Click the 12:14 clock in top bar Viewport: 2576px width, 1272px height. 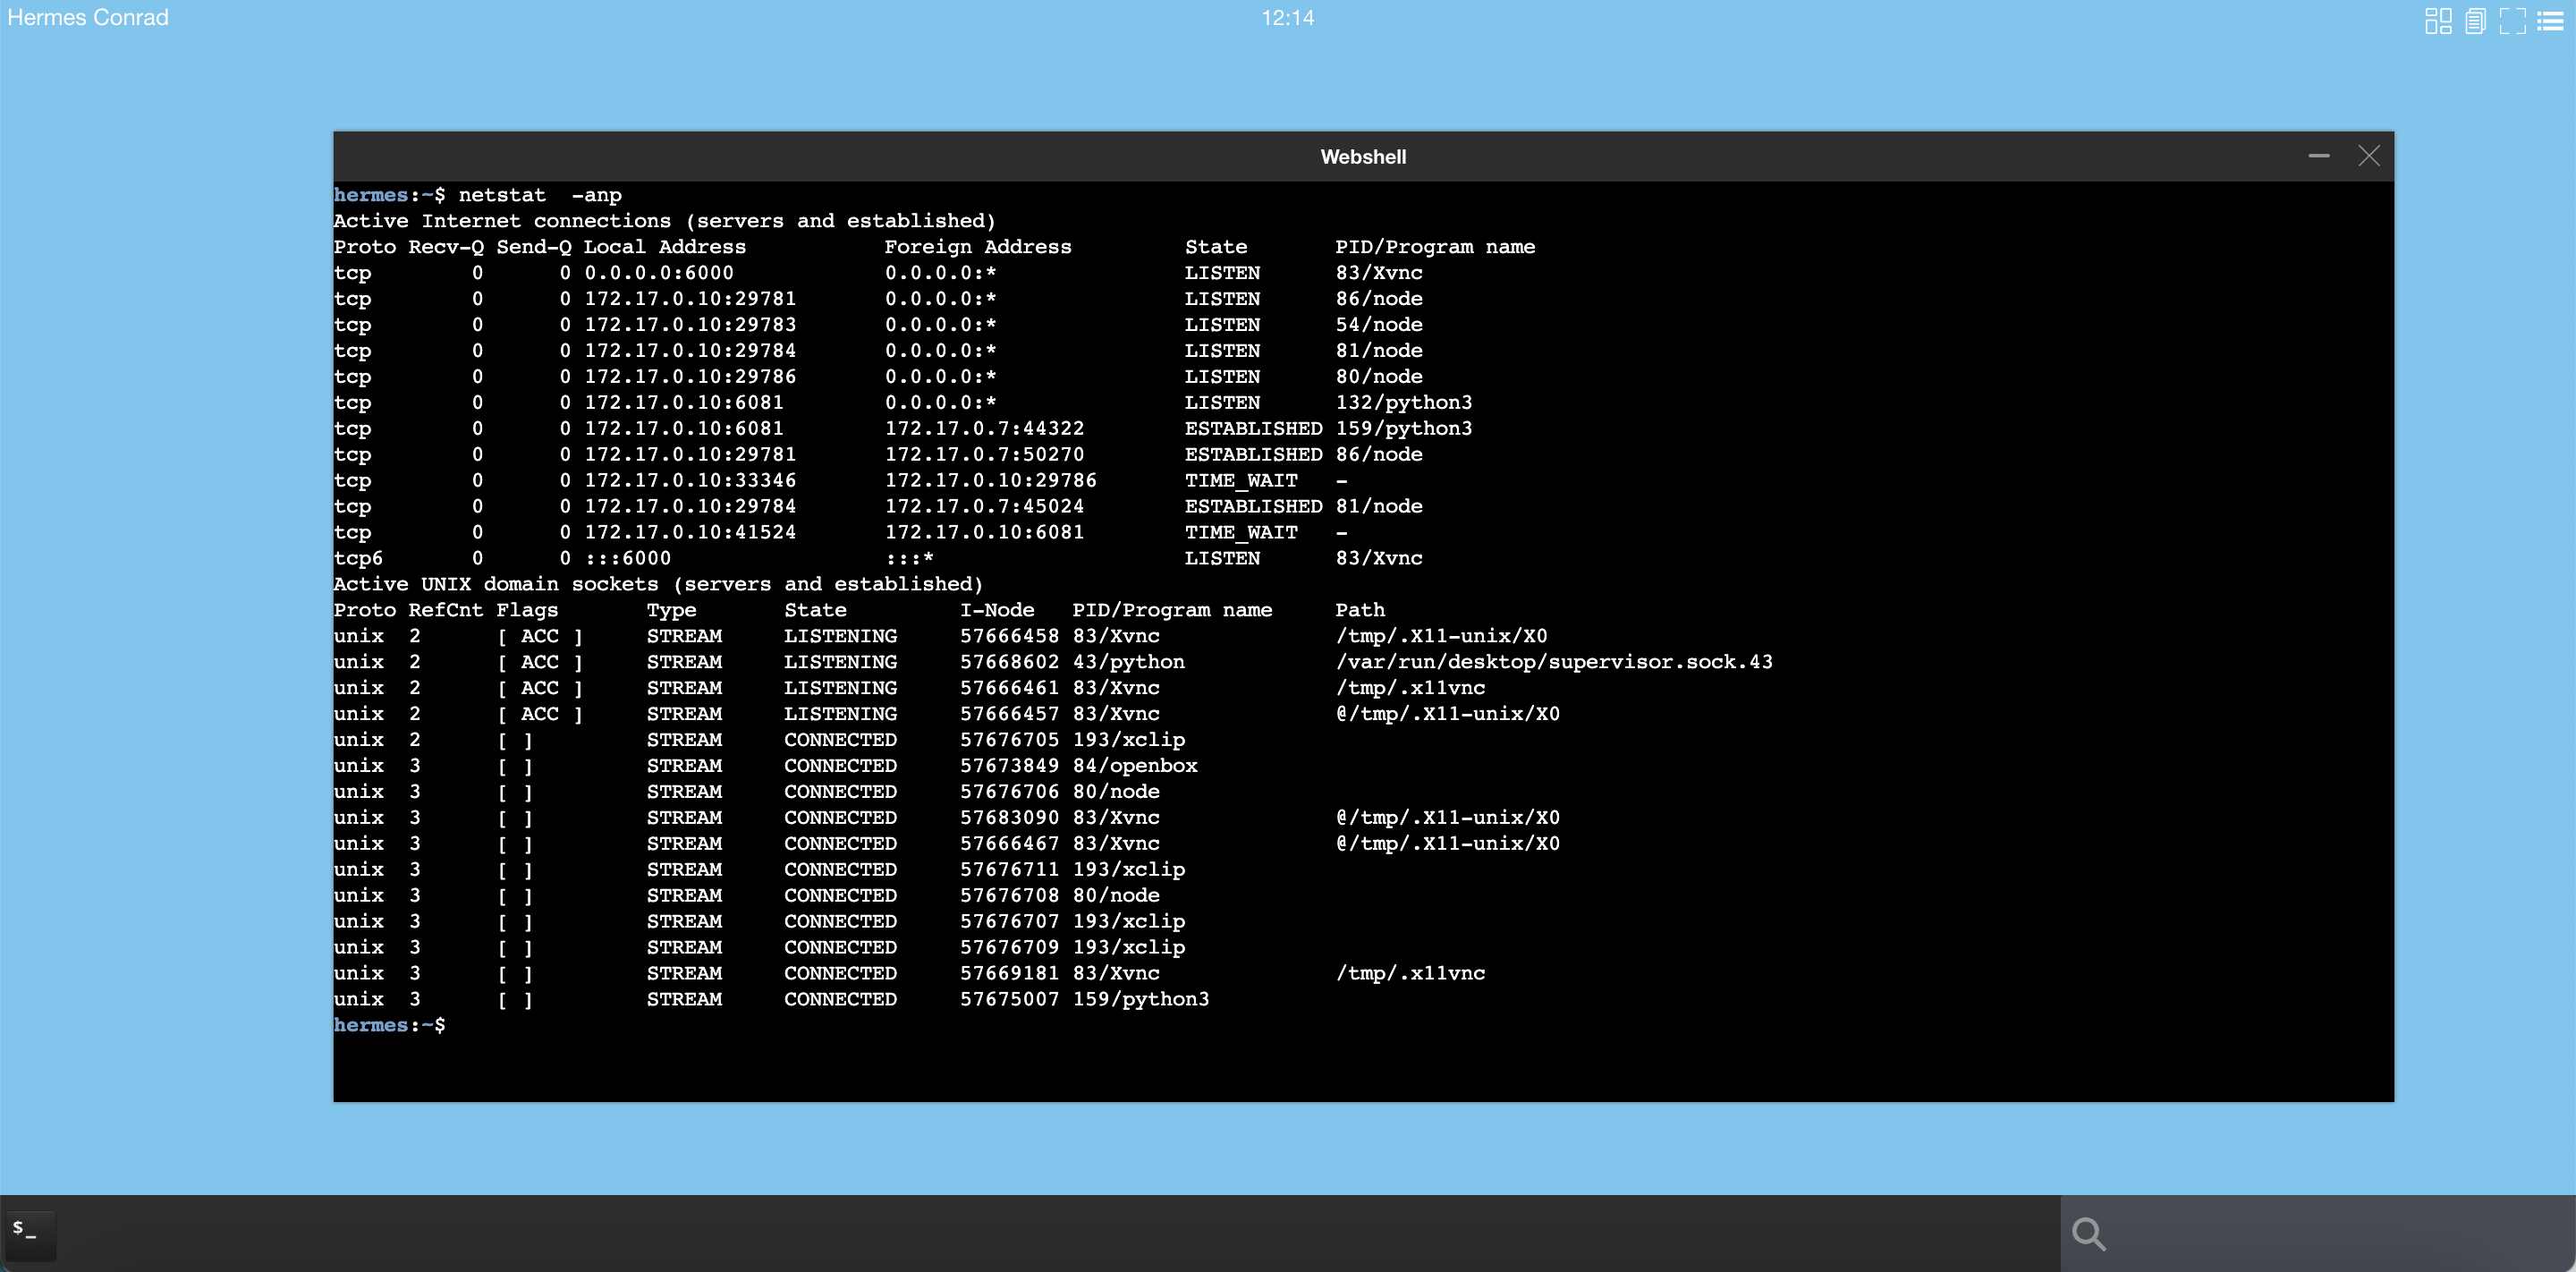(x=1287, y=18)
